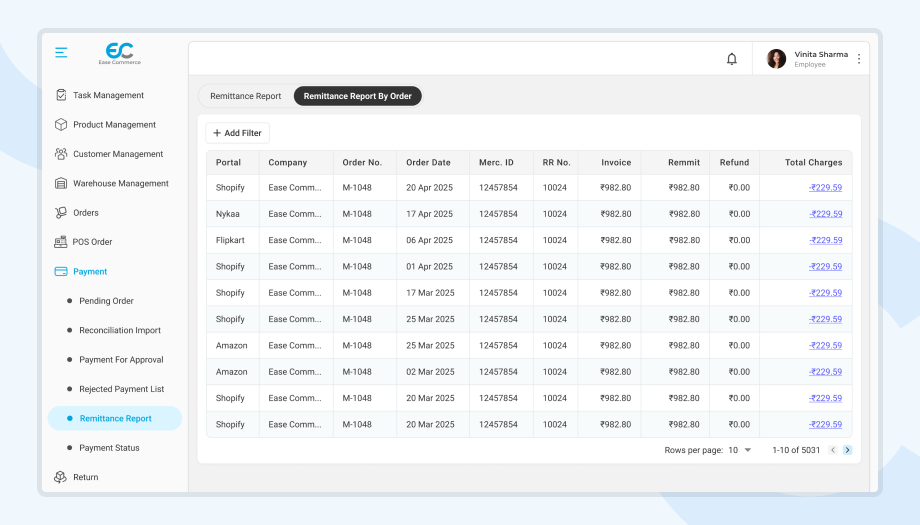
Task: Select Remittance Report By Order tab
Action: coord(357,96)
